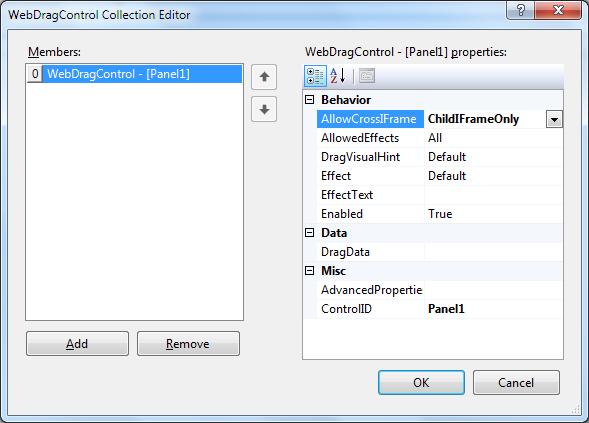The width and height of the screenshot is (589, 423).
Task: Move selected member down with arrow
Action: coord(264,109)
